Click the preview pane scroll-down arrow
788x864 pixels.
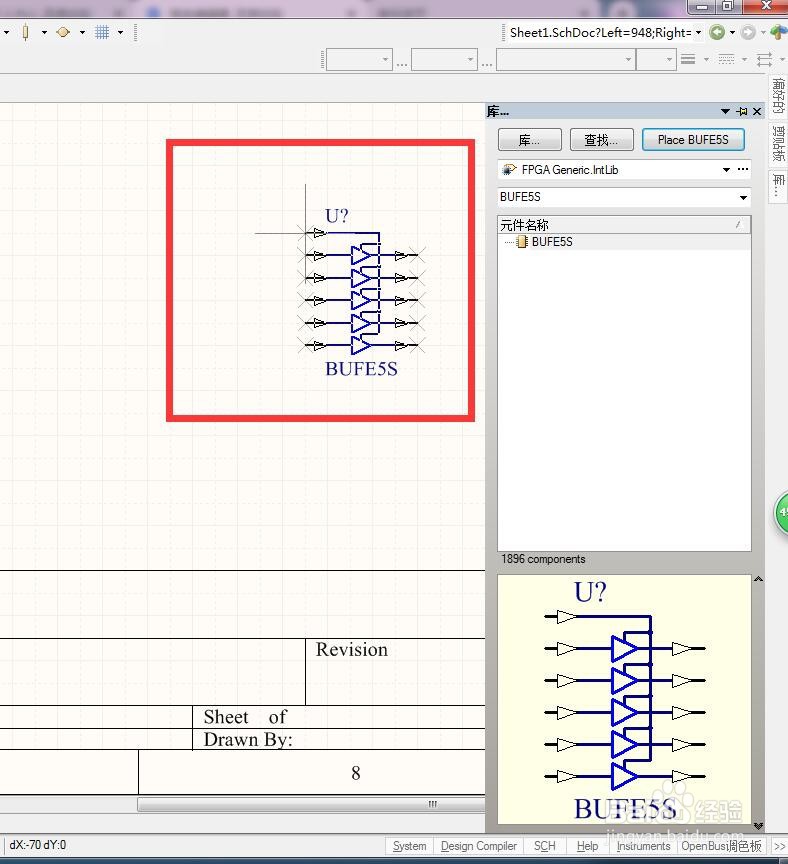[758, 825]
